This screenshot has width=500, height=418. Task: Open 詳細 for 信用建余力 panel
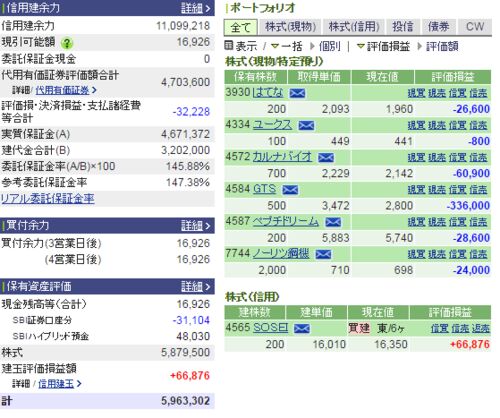click(195, 8)
